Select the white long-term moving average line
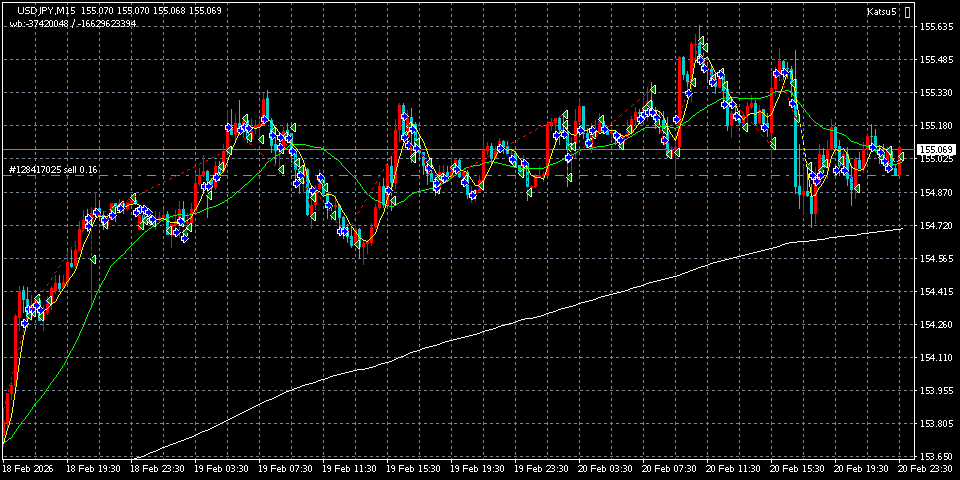This screenshot has width=960, height=480. pyautogui.click(x=500, y=326)
